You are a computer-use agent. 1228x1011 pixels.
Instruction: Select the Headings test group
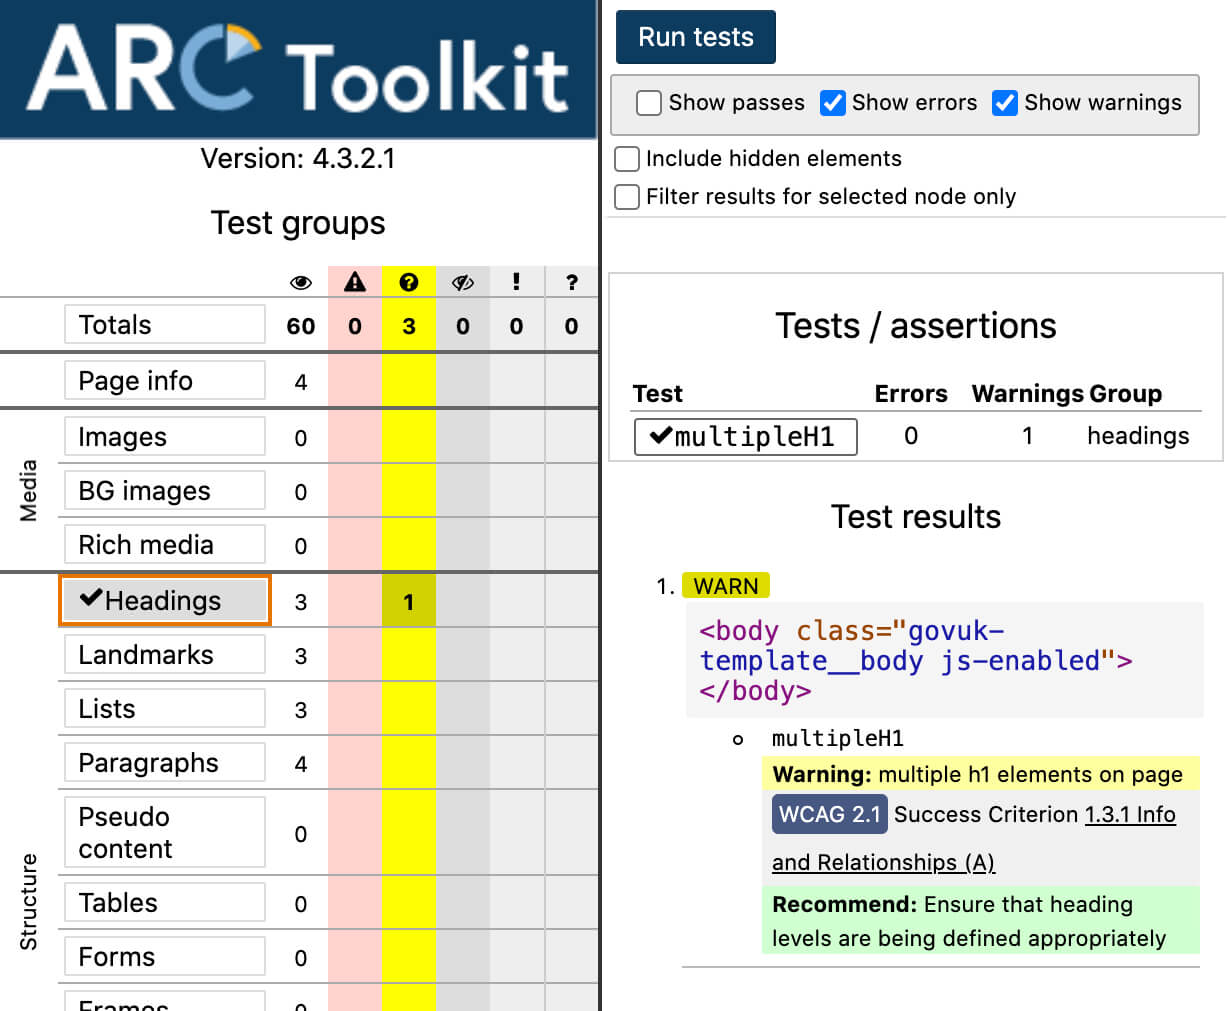coord(165,601)
